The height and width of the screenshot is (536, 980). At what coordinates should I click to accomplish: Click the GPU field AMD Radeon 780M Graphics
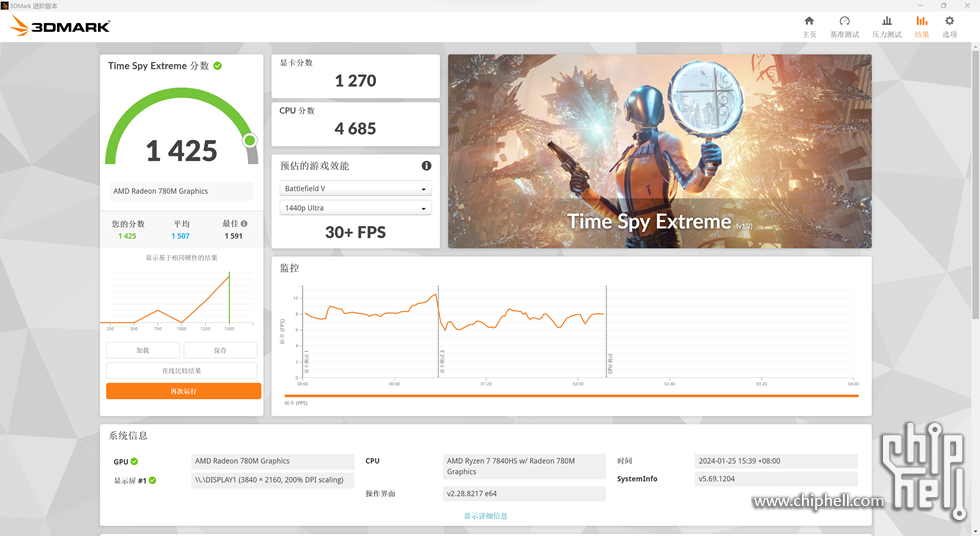[x=272, y=461]
